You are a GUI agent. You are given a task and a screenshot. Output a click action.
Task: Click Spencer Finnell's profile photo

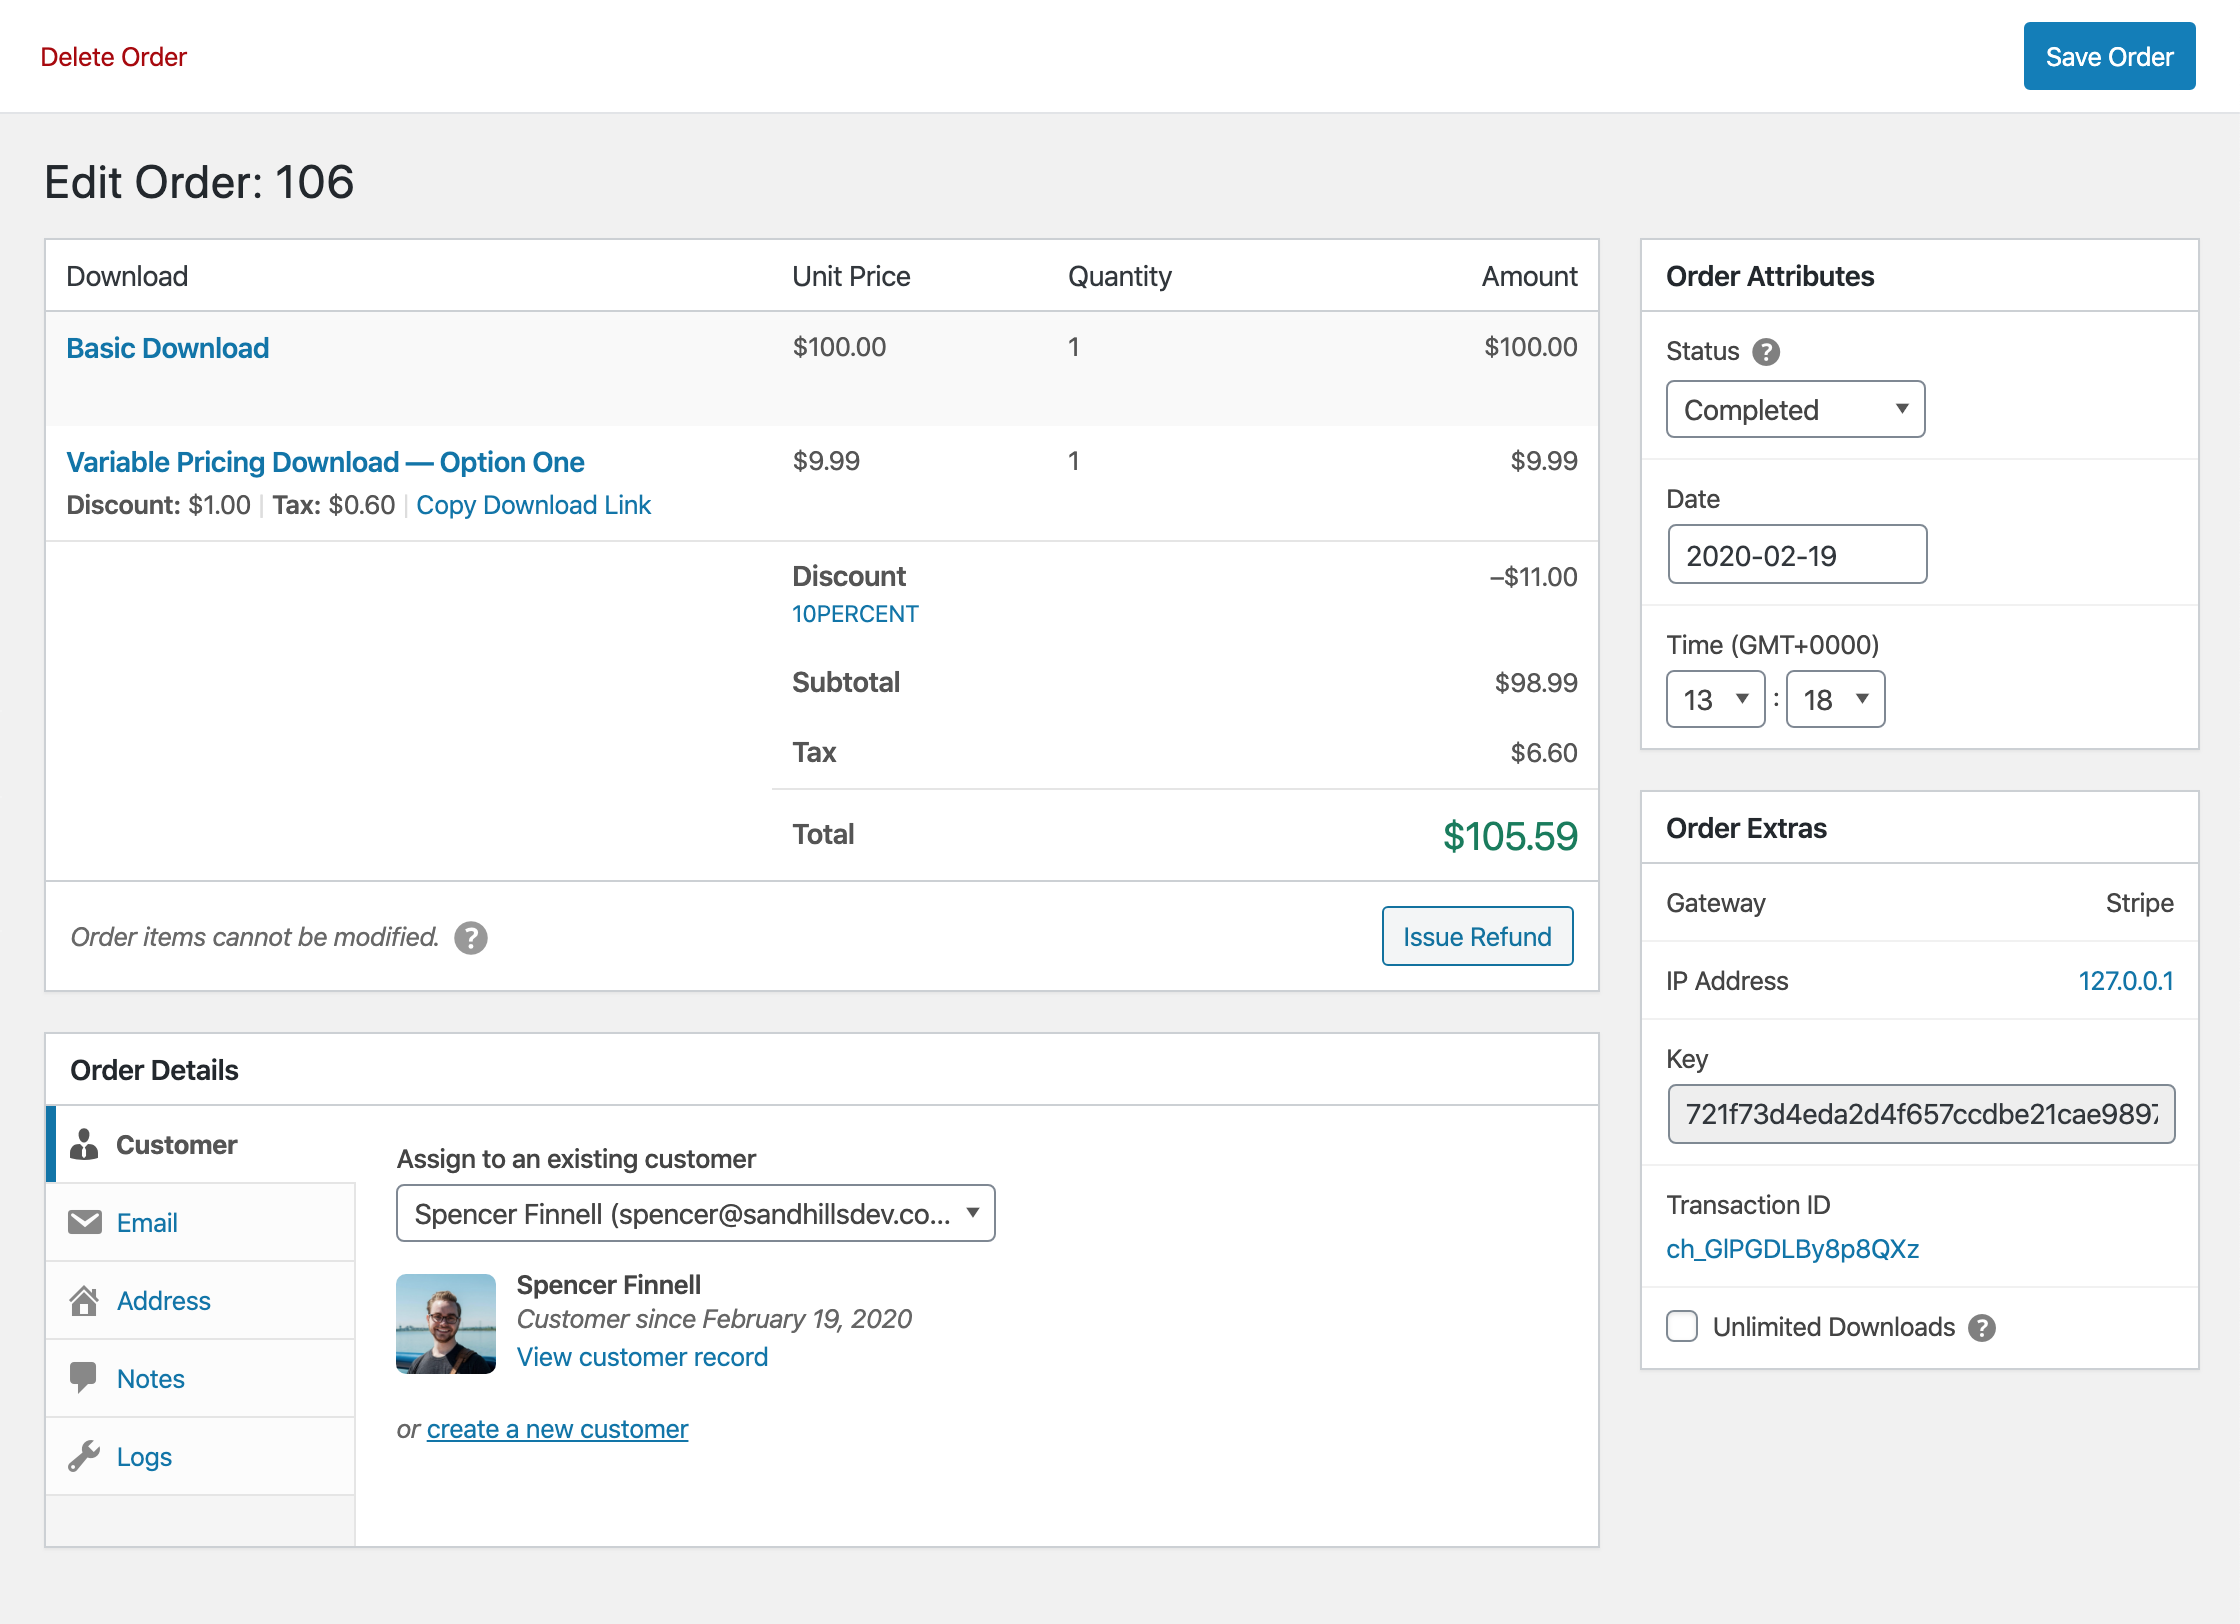(446, 1323)
